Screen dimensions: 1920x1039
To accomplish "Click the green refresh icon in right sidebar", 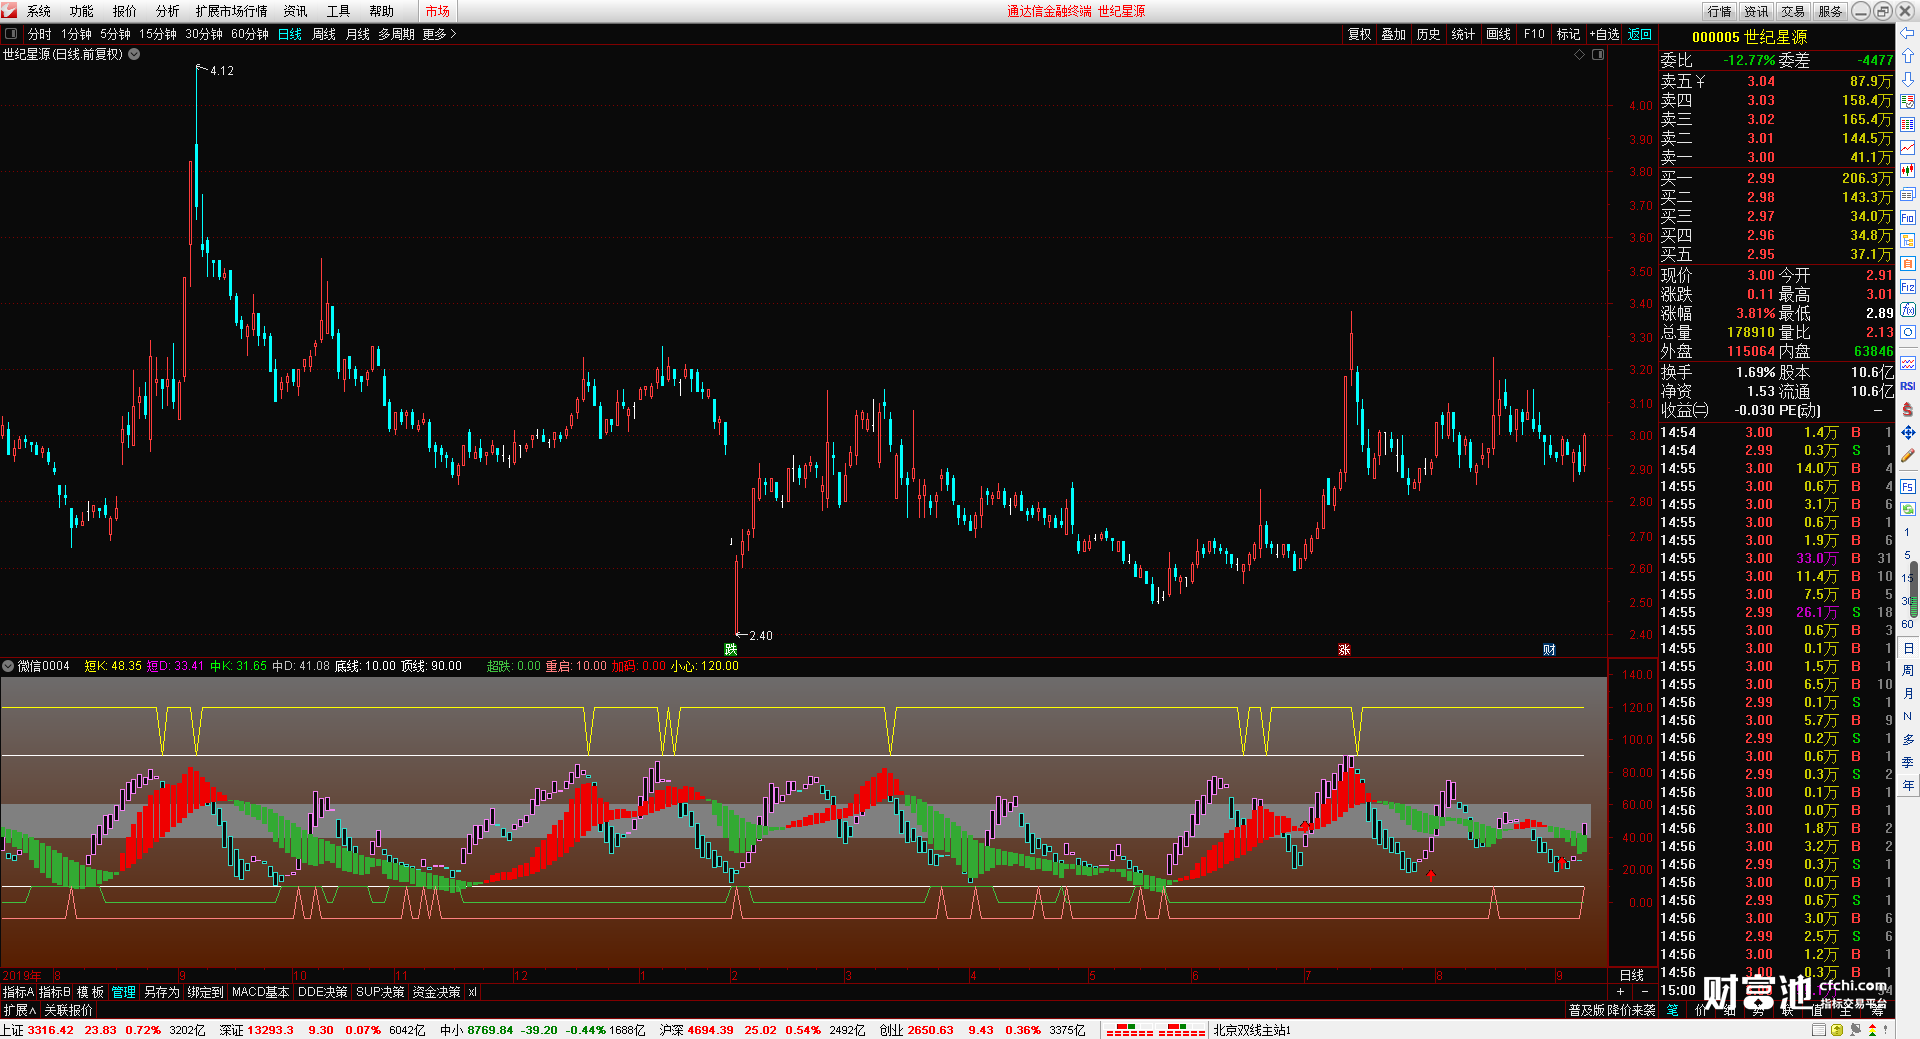I will [x=1908, y=509].
